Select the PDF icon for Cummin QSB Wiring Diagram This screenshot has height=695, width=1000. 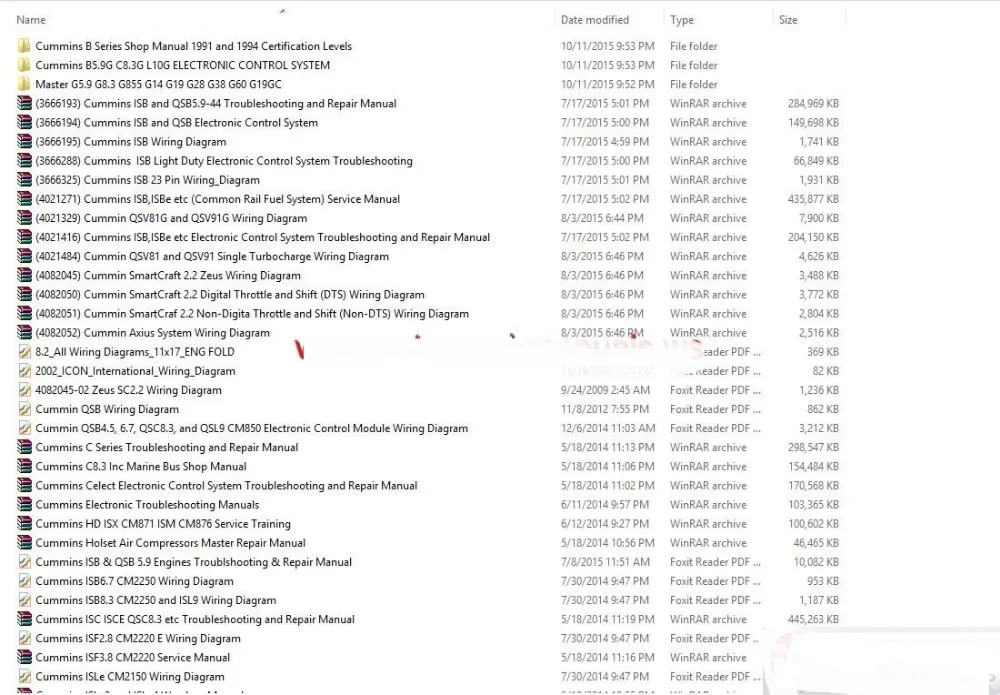coord(24,409)
